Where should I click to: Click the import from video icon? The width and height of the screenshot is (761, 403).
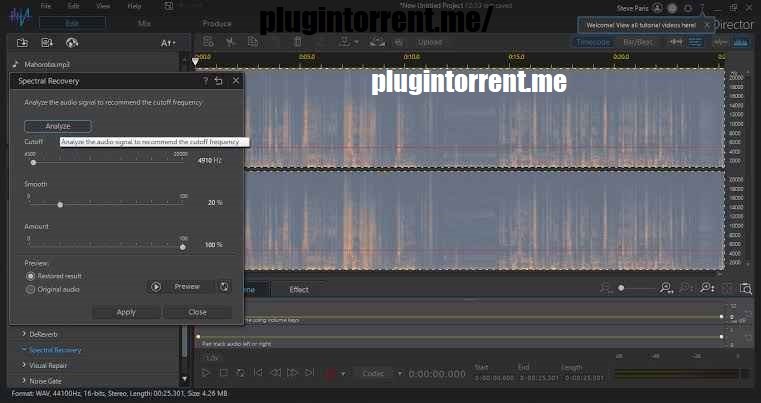coord(47,43)
